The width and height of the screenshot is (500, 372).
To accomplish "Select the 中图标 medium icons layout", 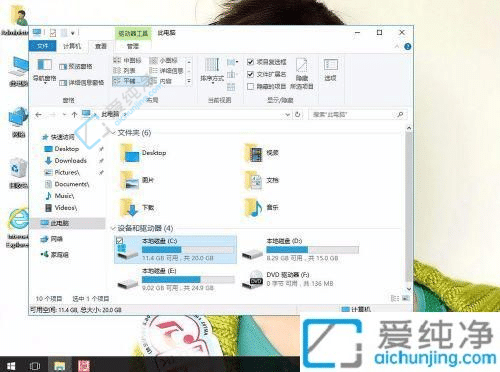I will click(x=127, y=60).
